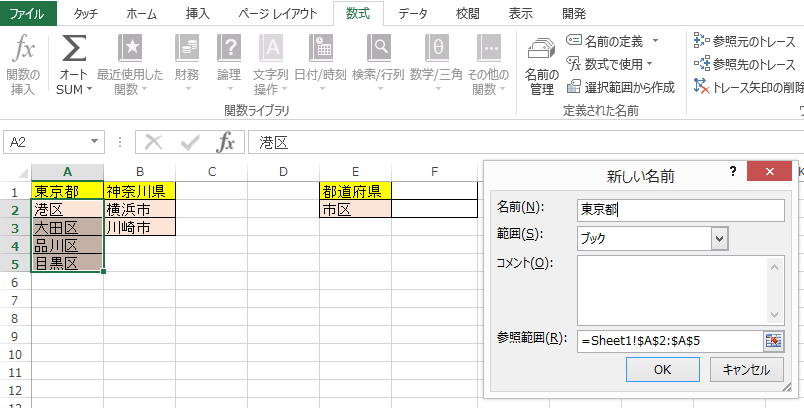Open the Text (文字列操作) functions icon
804x408 pixels.
(x=271, y=48)
